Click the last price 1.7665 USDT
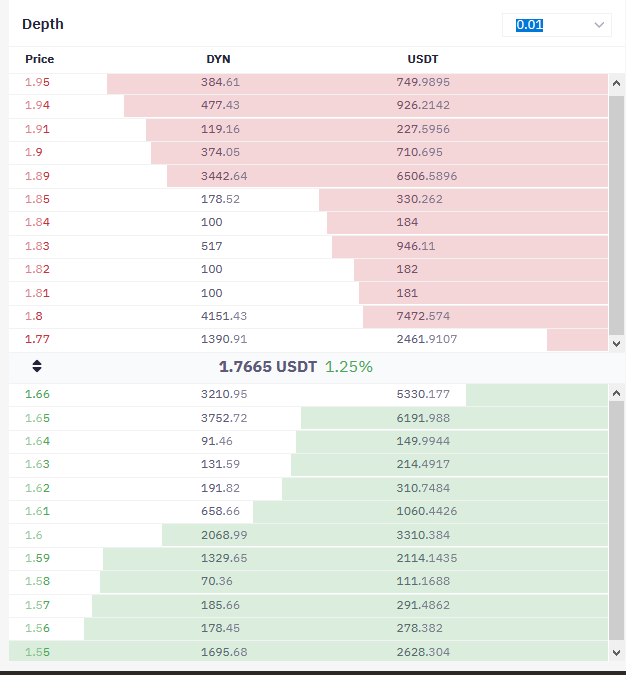Screen dimensions: 626x675 (x=268, y=367)
